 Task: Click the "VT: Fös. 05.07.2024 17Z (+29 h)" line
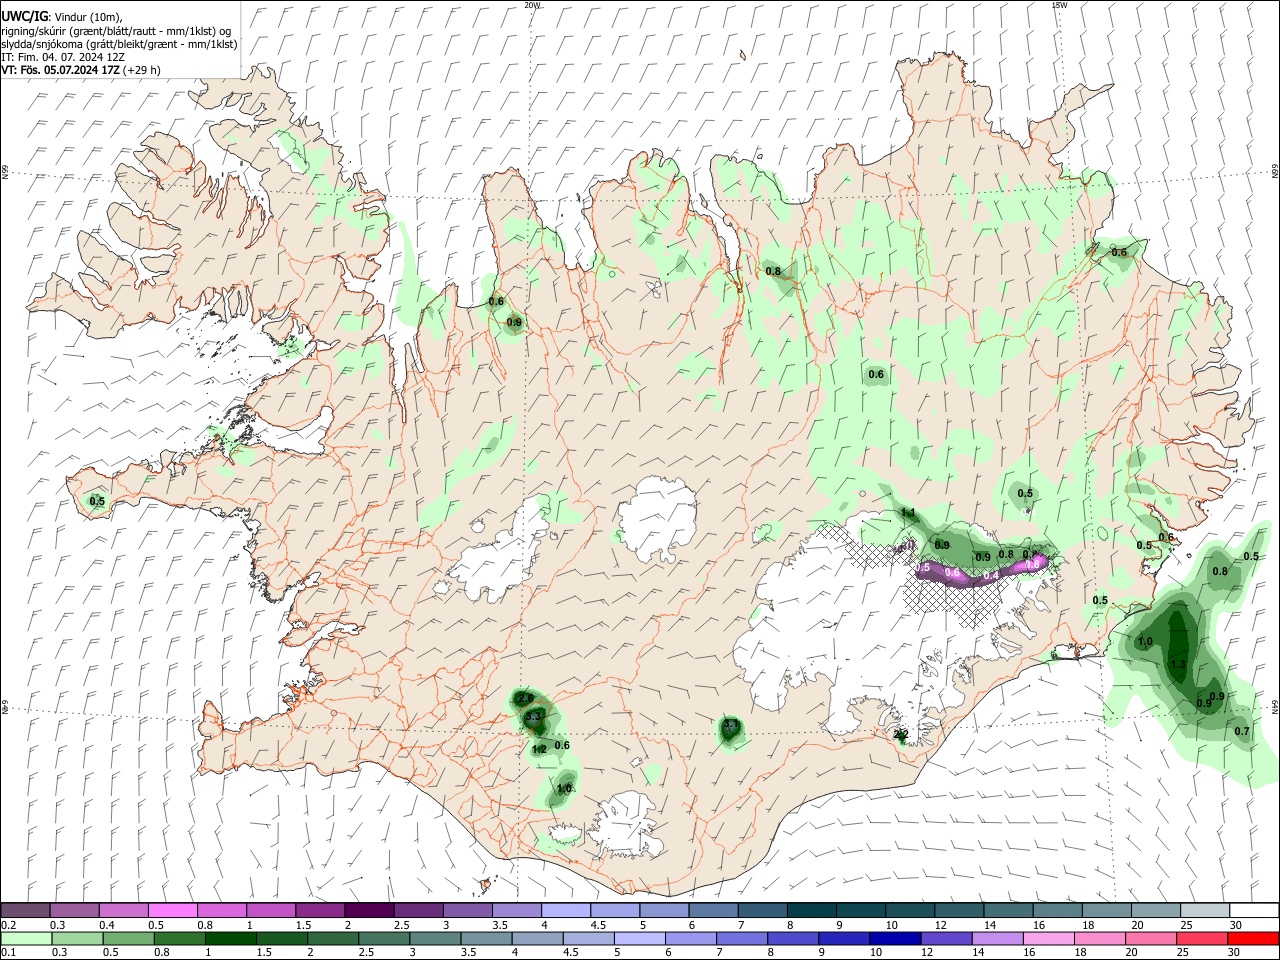(x=81, y=70)
